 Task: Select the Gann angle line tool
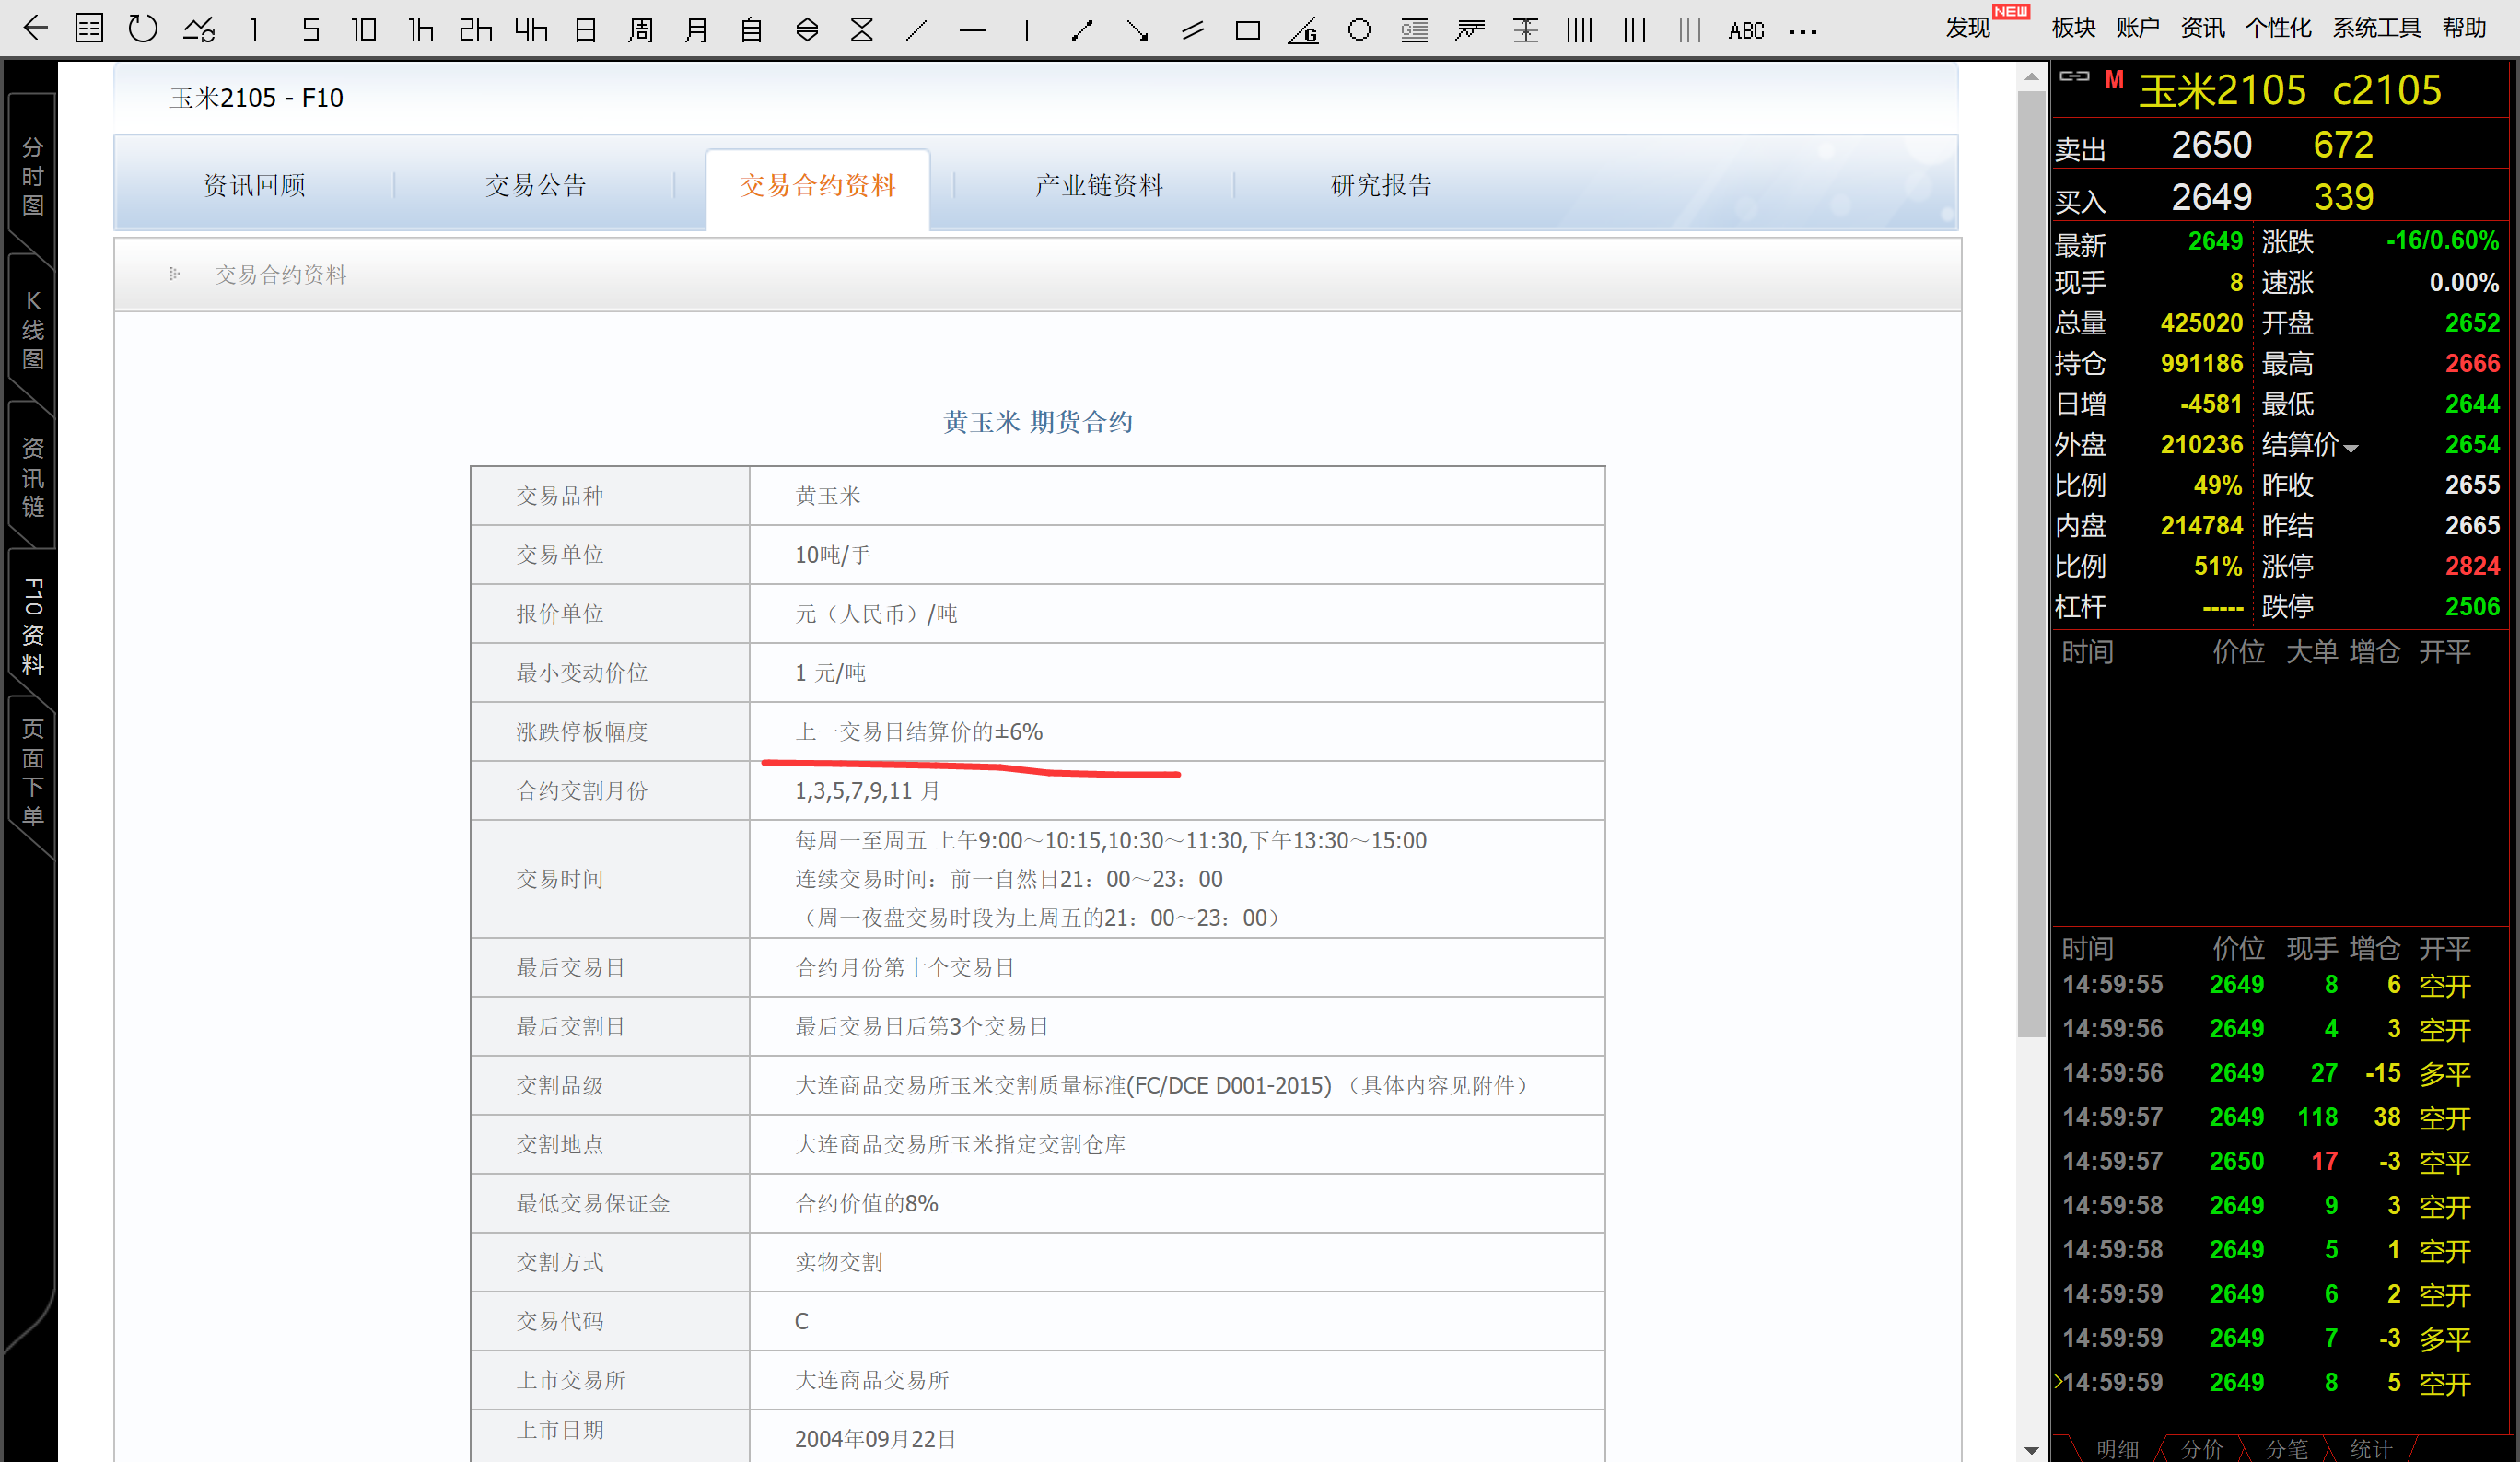click(x=1303, y=31)
